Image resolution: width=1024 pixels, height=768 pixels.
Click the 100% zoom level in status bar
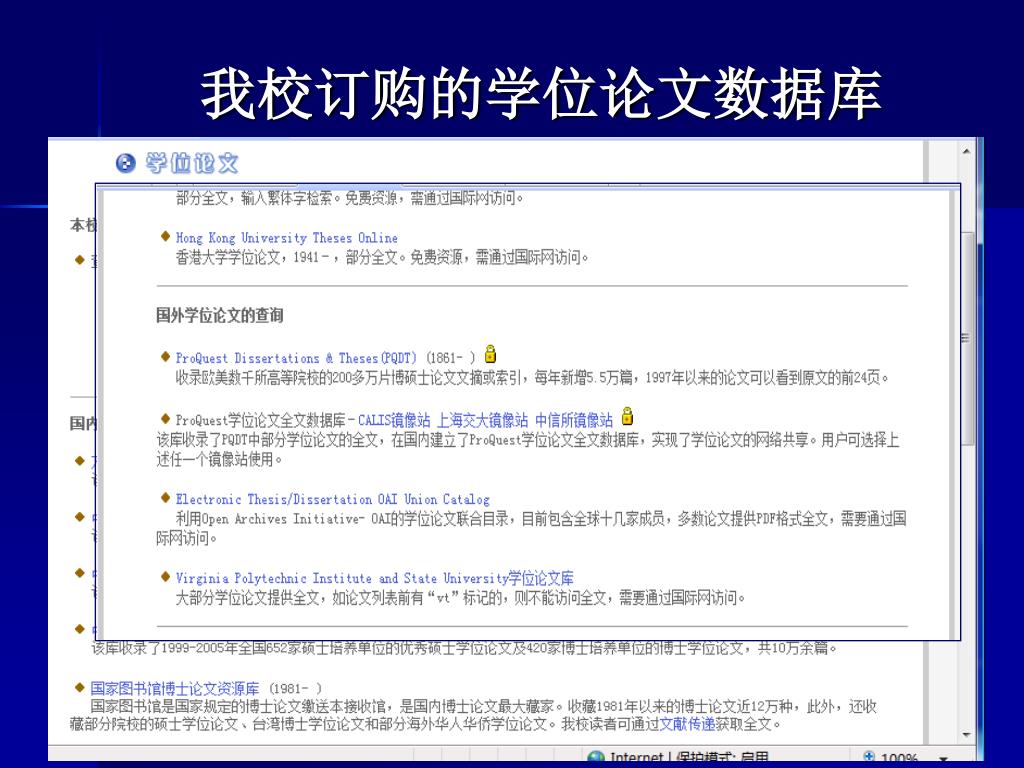899,759
